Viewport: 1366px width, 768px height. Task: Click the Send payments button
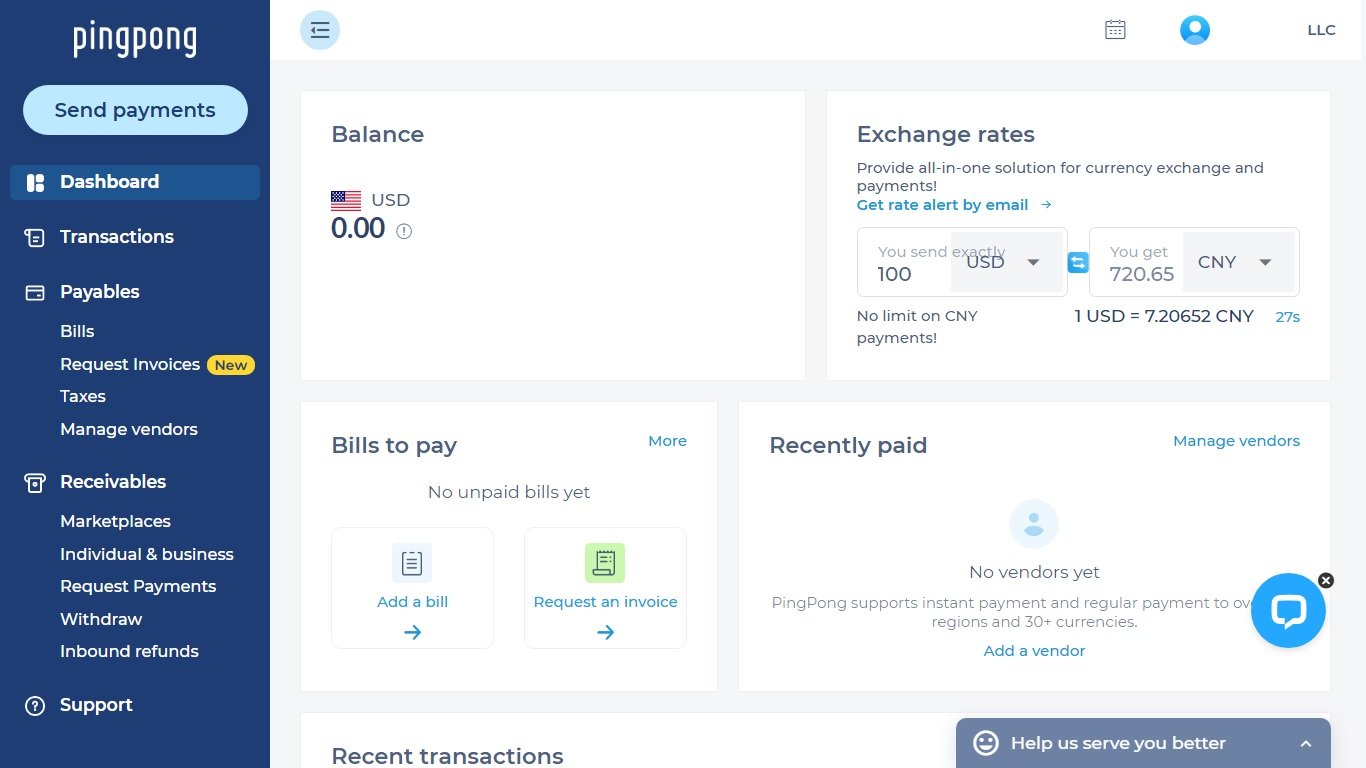click(135, 110)
